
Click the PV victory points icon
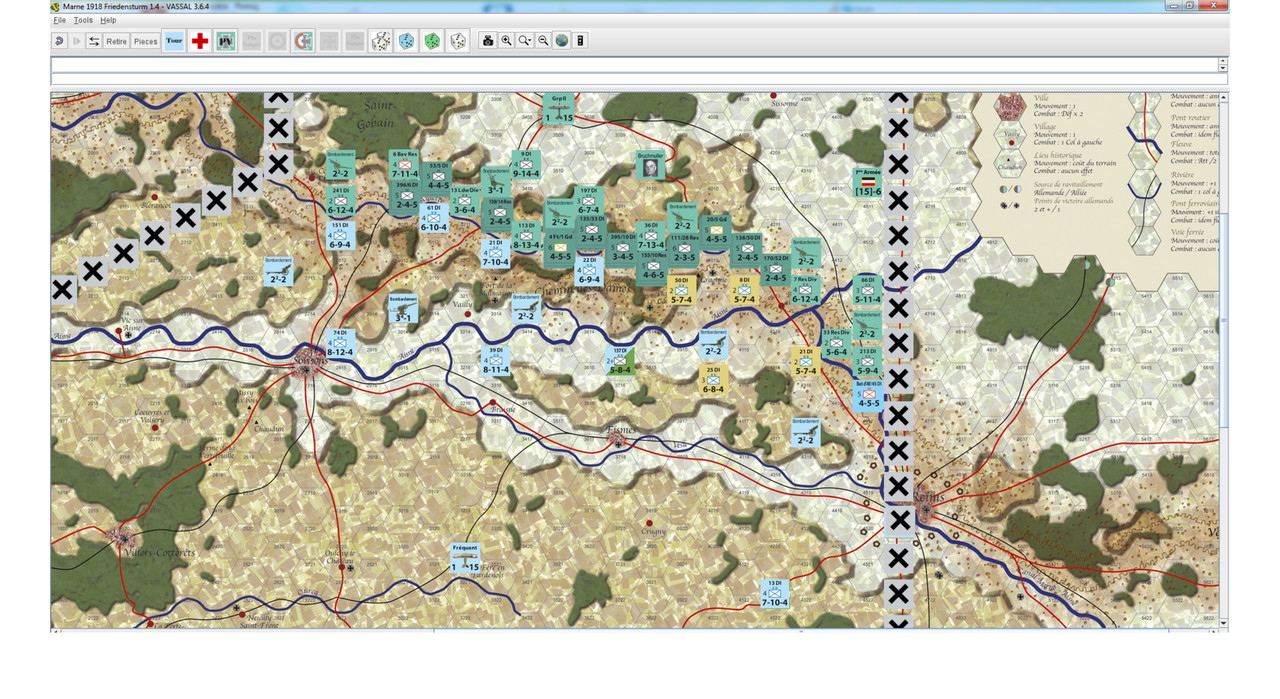coord(226,41)
